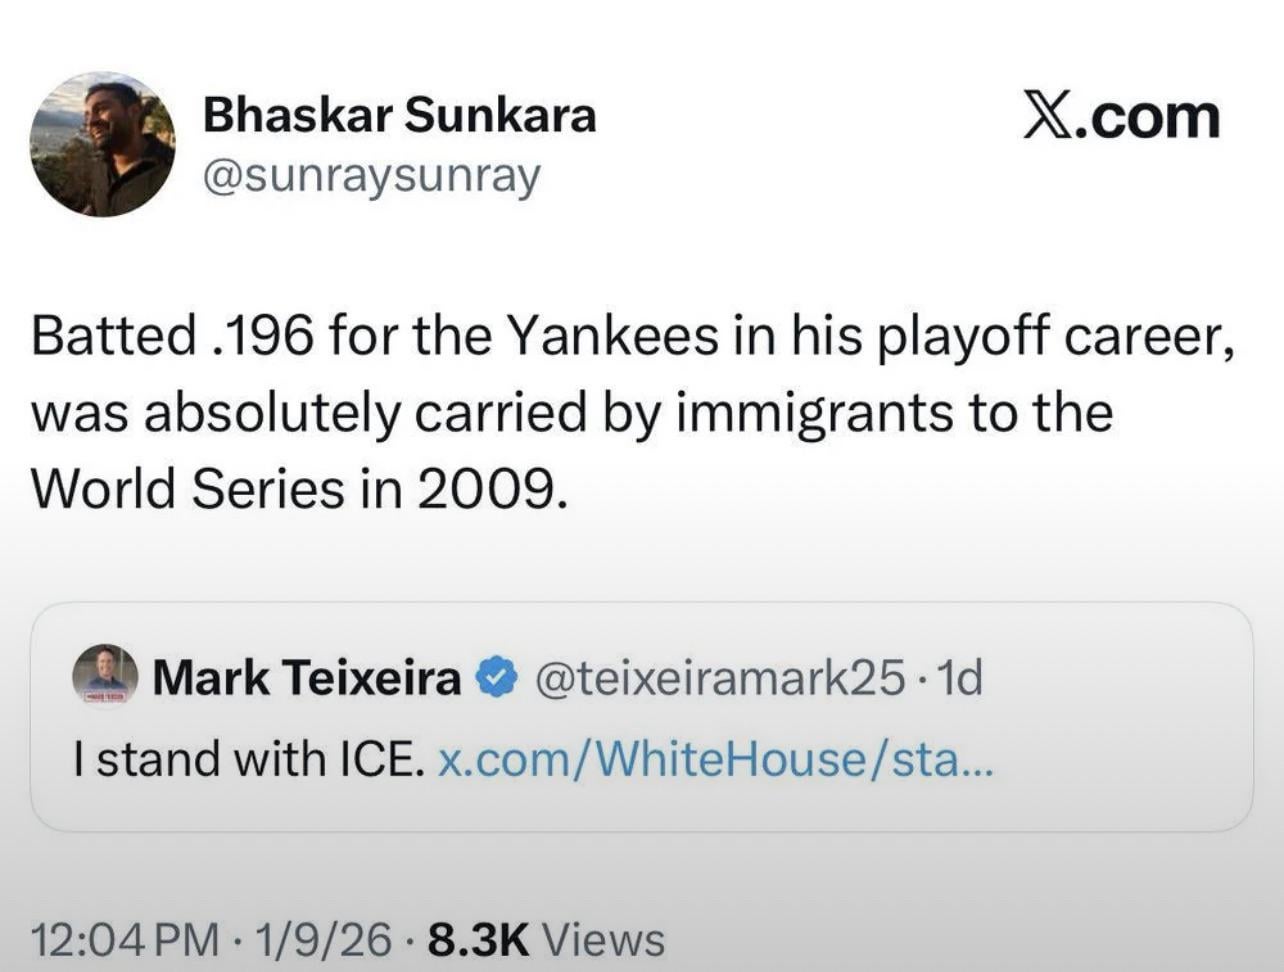This screenshot has height=972, width=1284.
Task: Select the 'I stand with ICE.' text
Action: [243, 760]
